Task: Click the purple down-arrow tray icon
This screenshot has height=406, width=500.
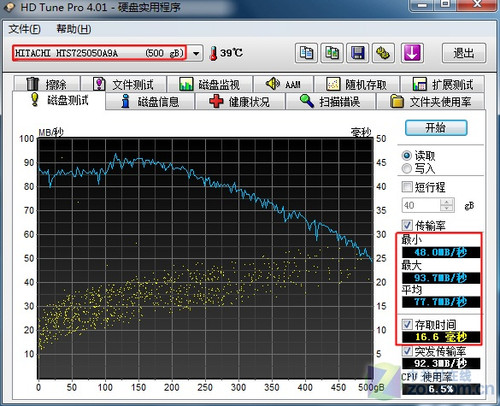Action: click(412, 53)
